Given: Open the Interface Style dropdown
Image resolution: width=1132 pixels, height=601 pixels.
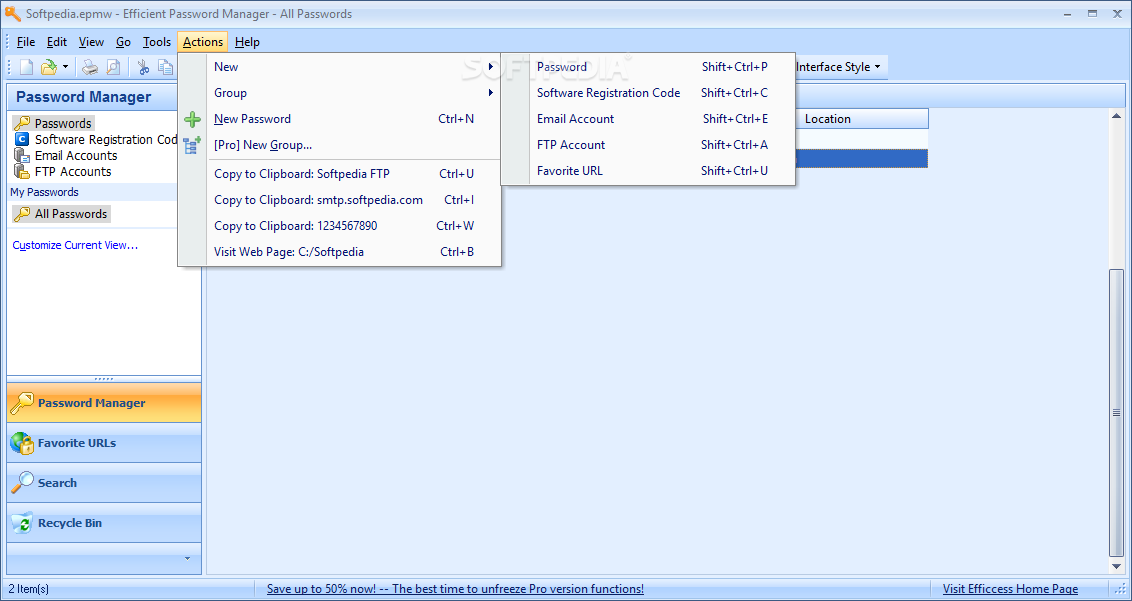Looking at the screenshot, I should click(839, 66).
